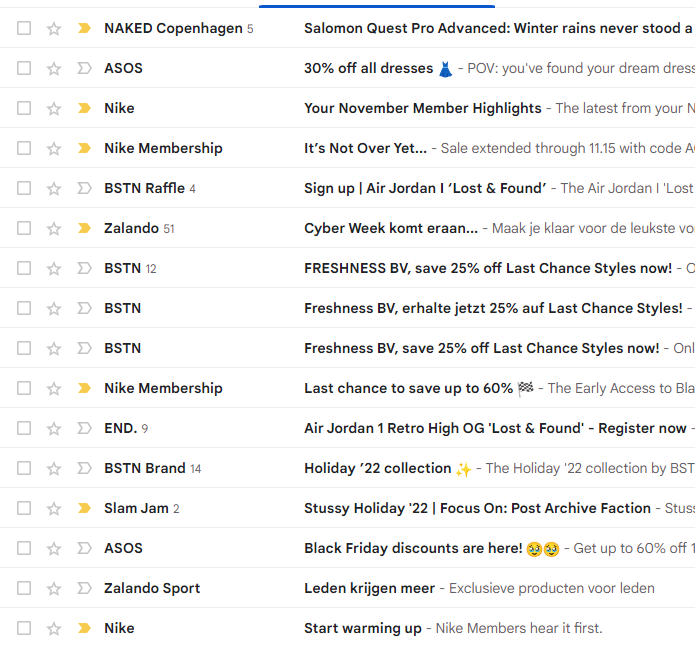The image size is (695, 646).
Task: Check the BSTN Raffle email box
Action: pos(24,188)
